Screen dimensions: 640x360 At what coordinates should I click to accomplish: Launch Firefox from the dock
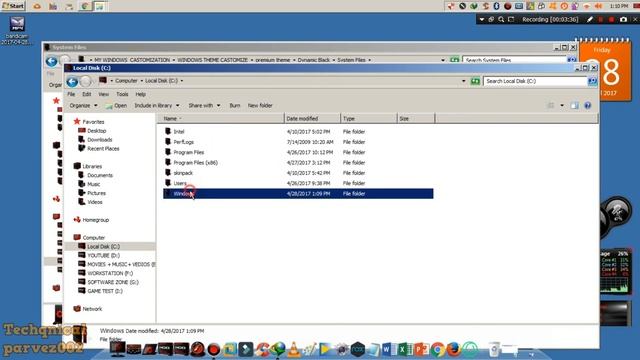tap(453, 349)
